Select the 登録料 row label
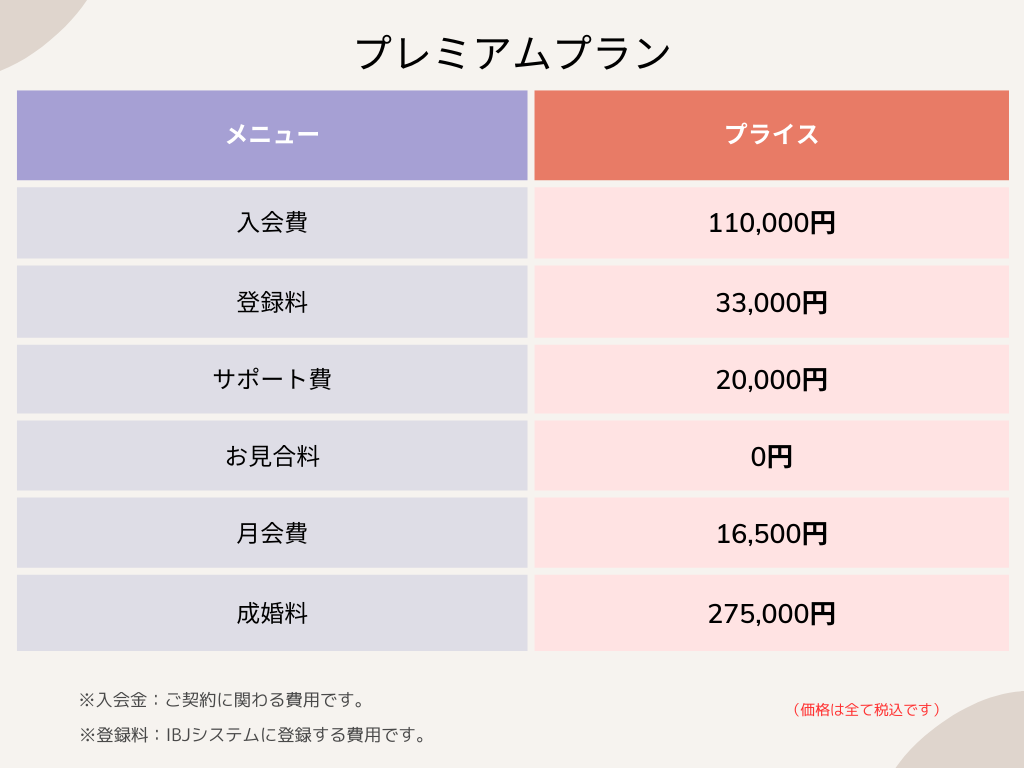The image size is (1024, 768). point(272,301)
